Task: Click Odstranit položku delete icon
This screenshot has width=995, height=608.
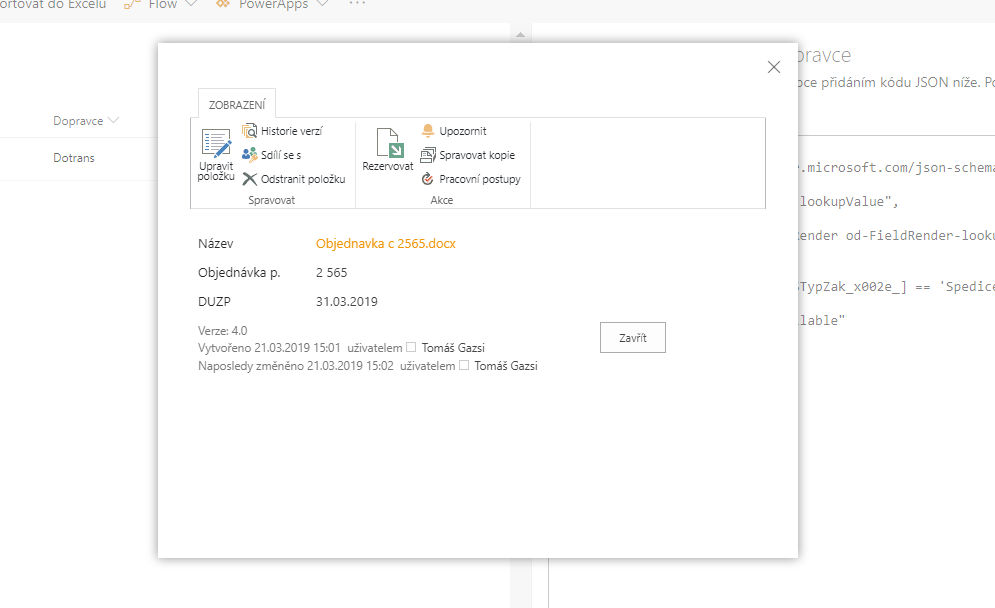Action: 249,180
